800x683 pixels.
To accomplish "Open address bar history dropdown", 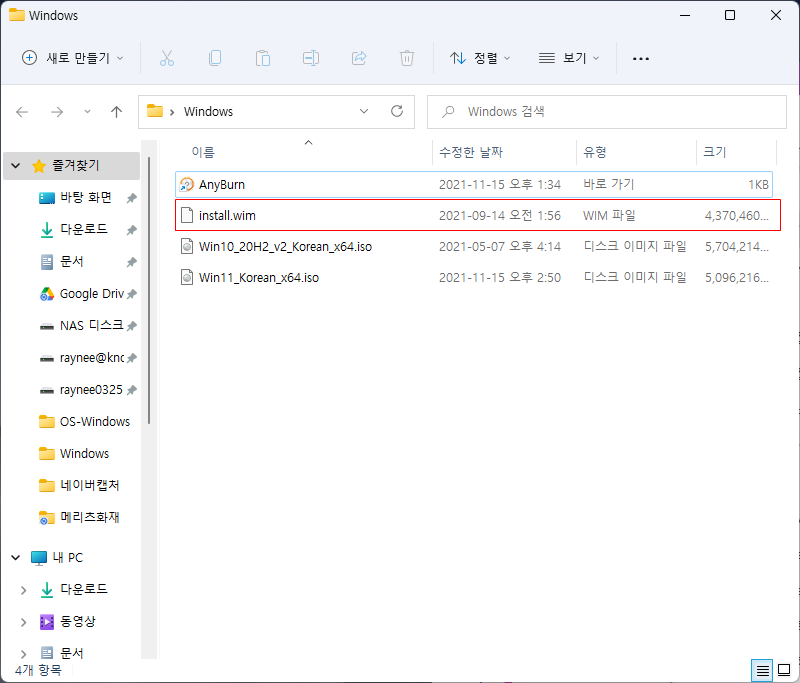I will pyautogui.click(x=364, y=111).
